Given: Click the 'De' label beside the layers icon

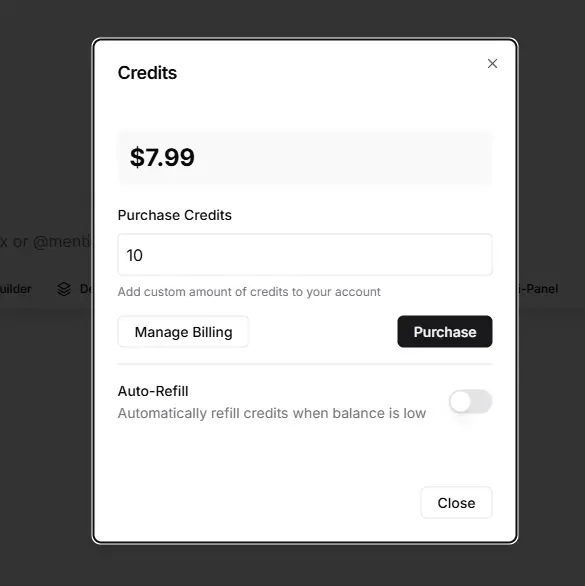Looking at the screenshot, I should click(x=86, y=289).
